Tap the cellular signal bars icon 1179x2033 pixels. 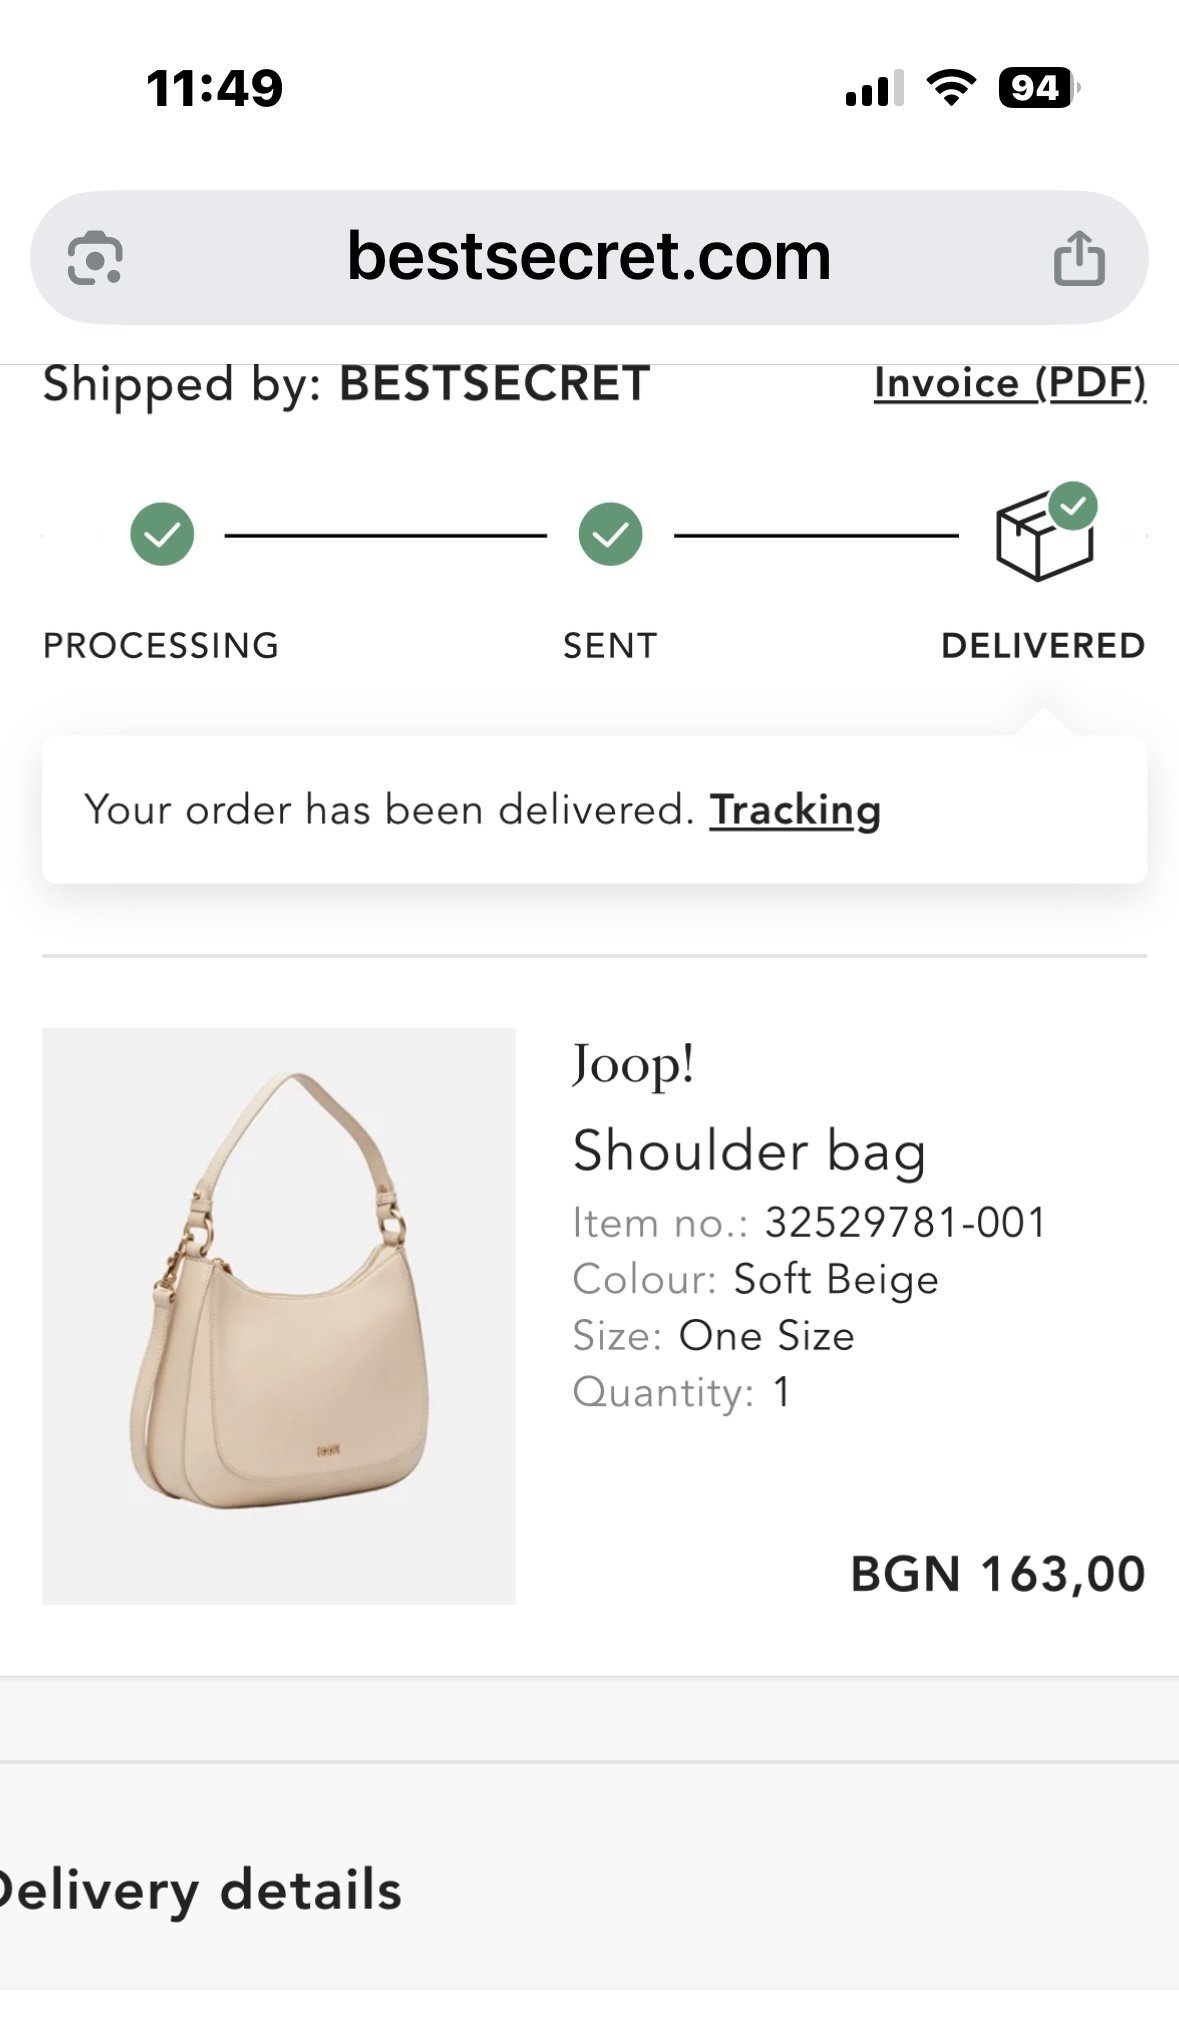coord(874,89)
